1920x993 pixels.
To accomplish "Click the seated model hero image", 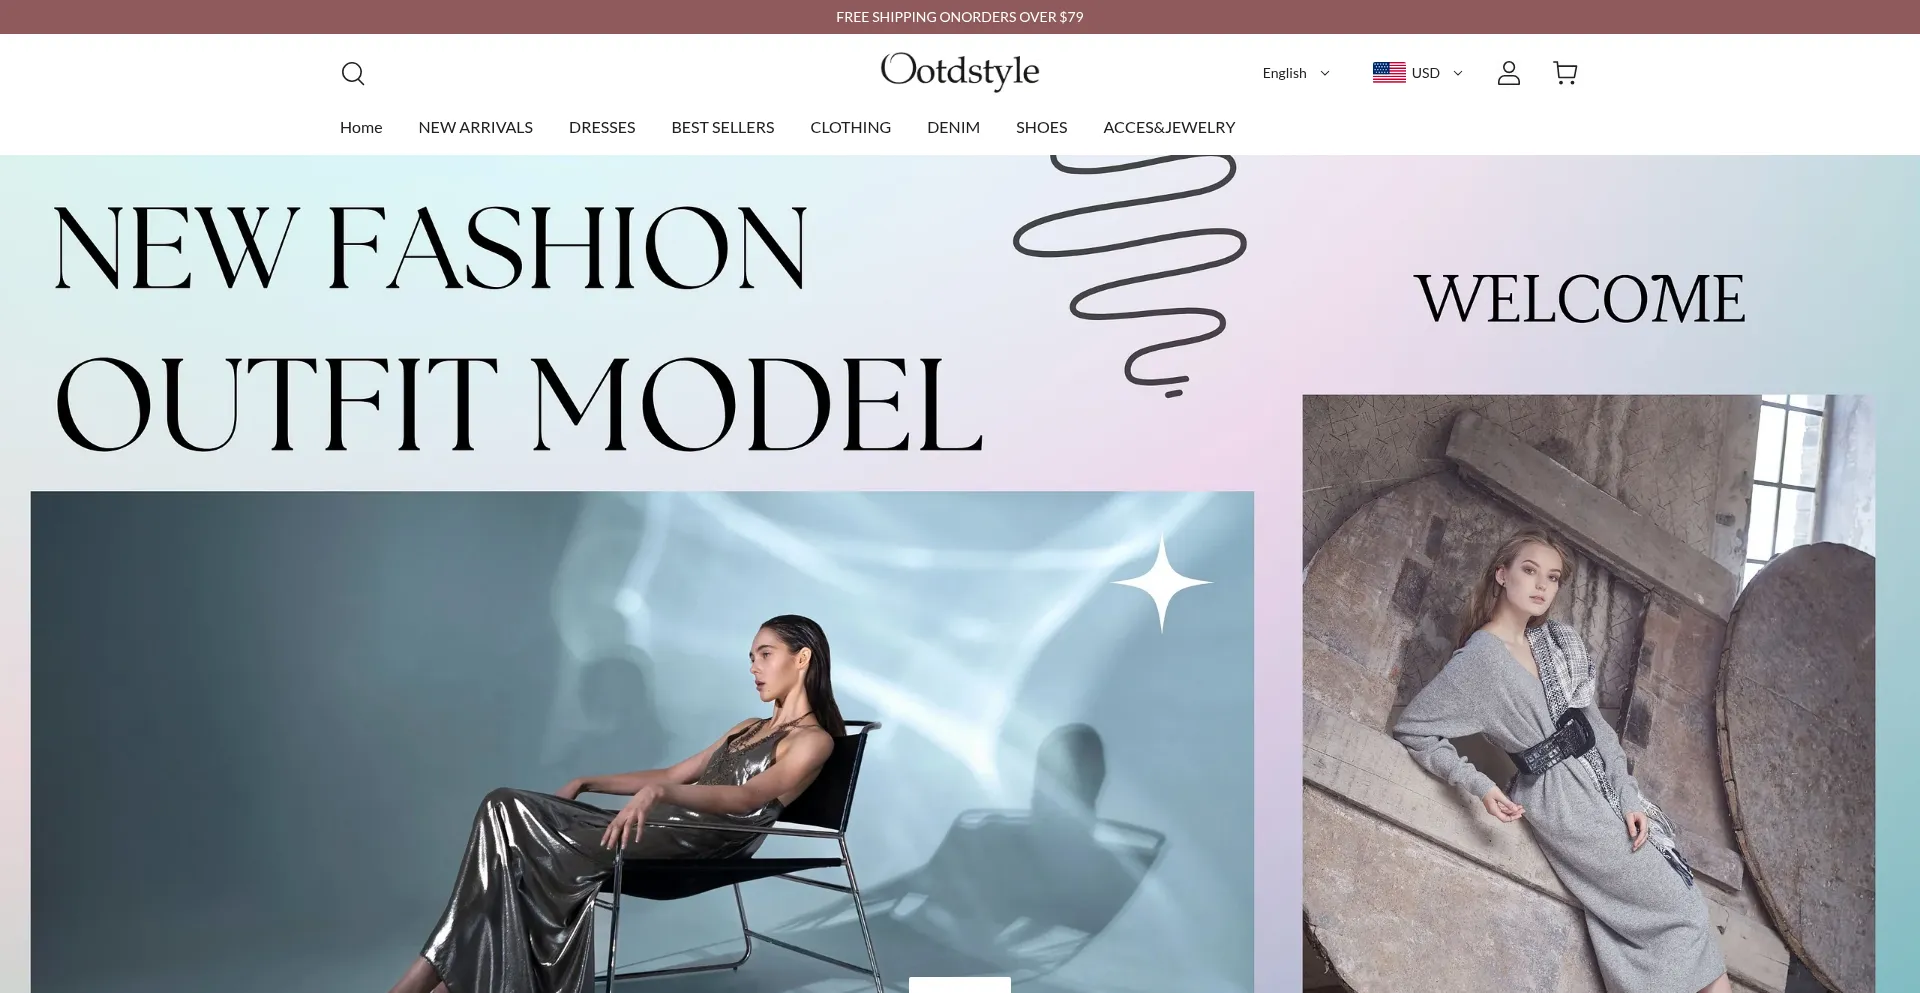I will coord(642,742).
